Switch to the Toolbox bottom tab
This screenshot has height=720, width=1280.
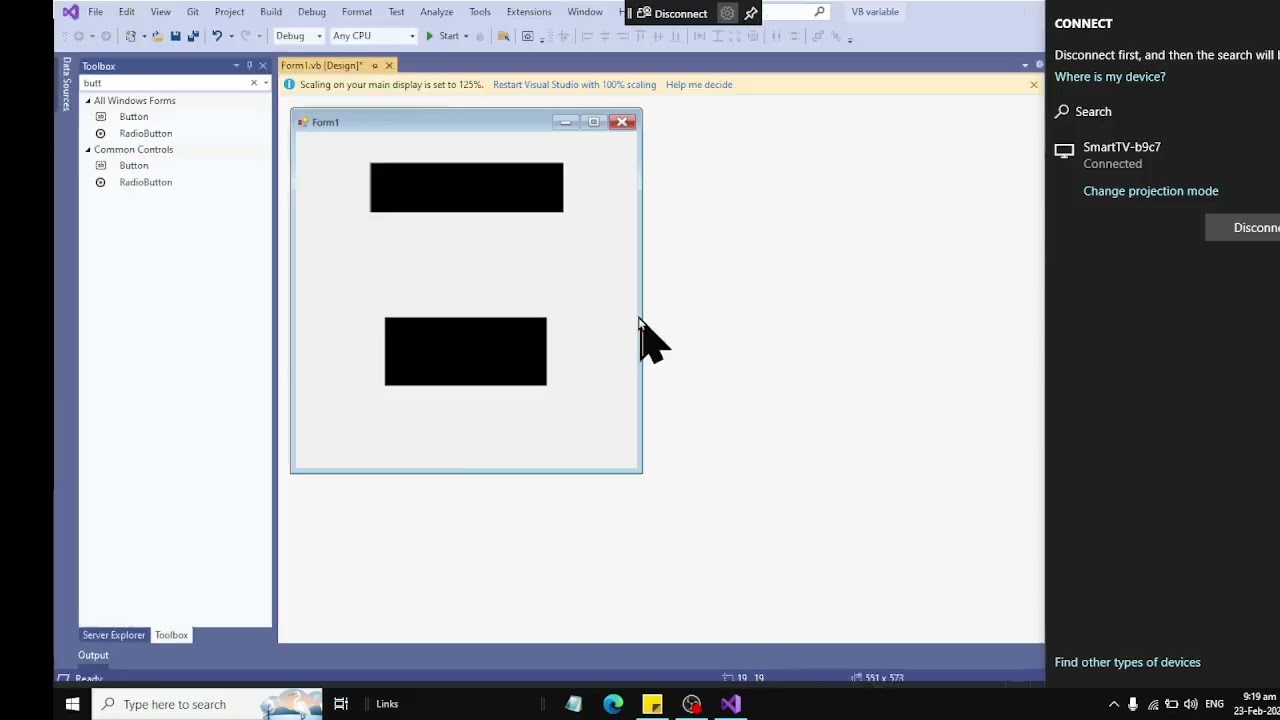tap(171, 635)
